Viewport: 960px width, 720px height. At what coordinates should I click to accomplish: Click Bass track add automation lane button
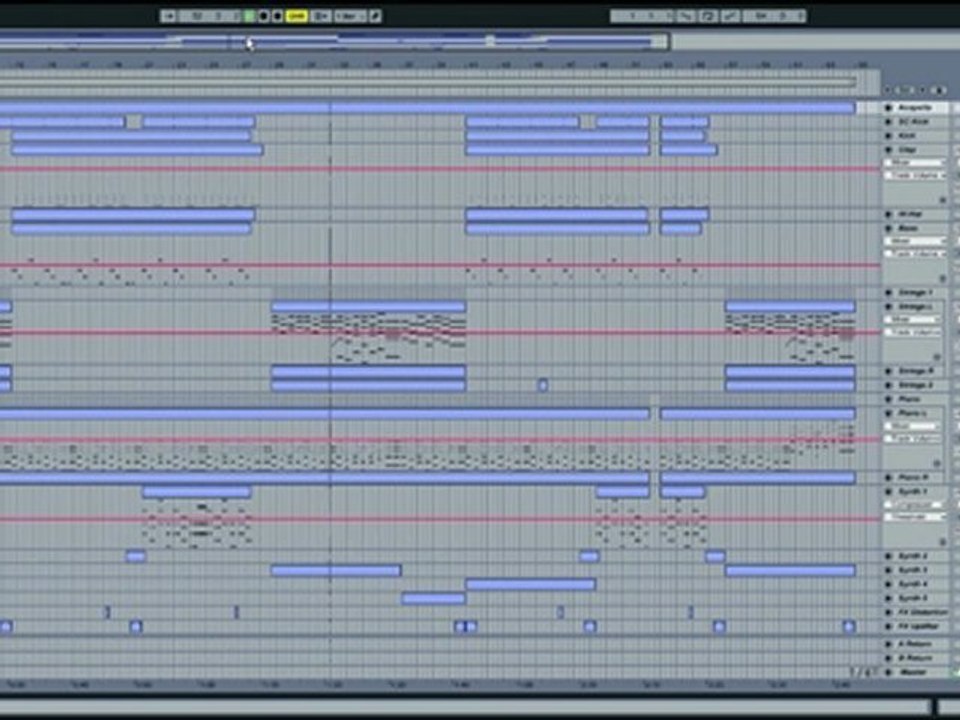tap(942, 279)
